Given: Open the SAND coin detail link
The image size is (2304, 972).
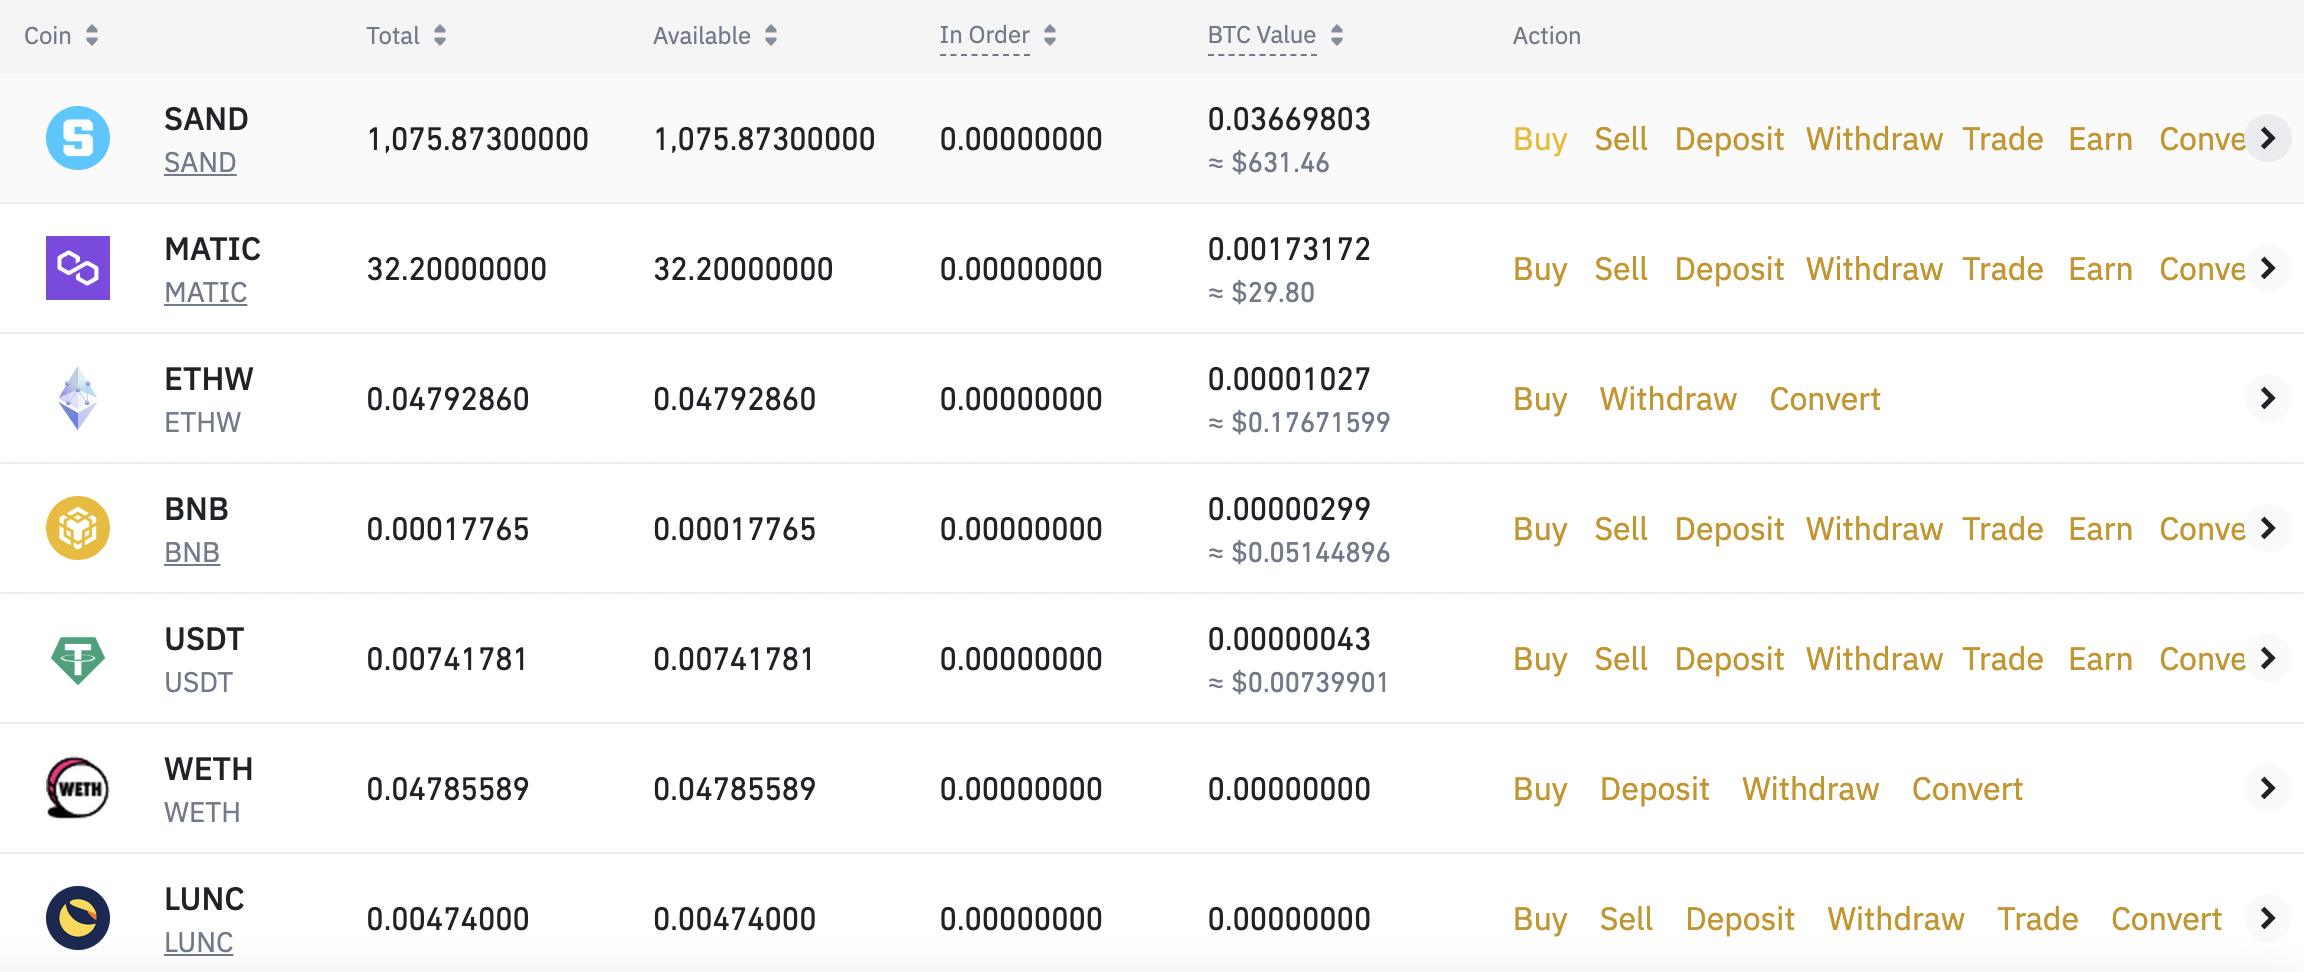Looking at the screenshot, I should (x=200, y=162).
